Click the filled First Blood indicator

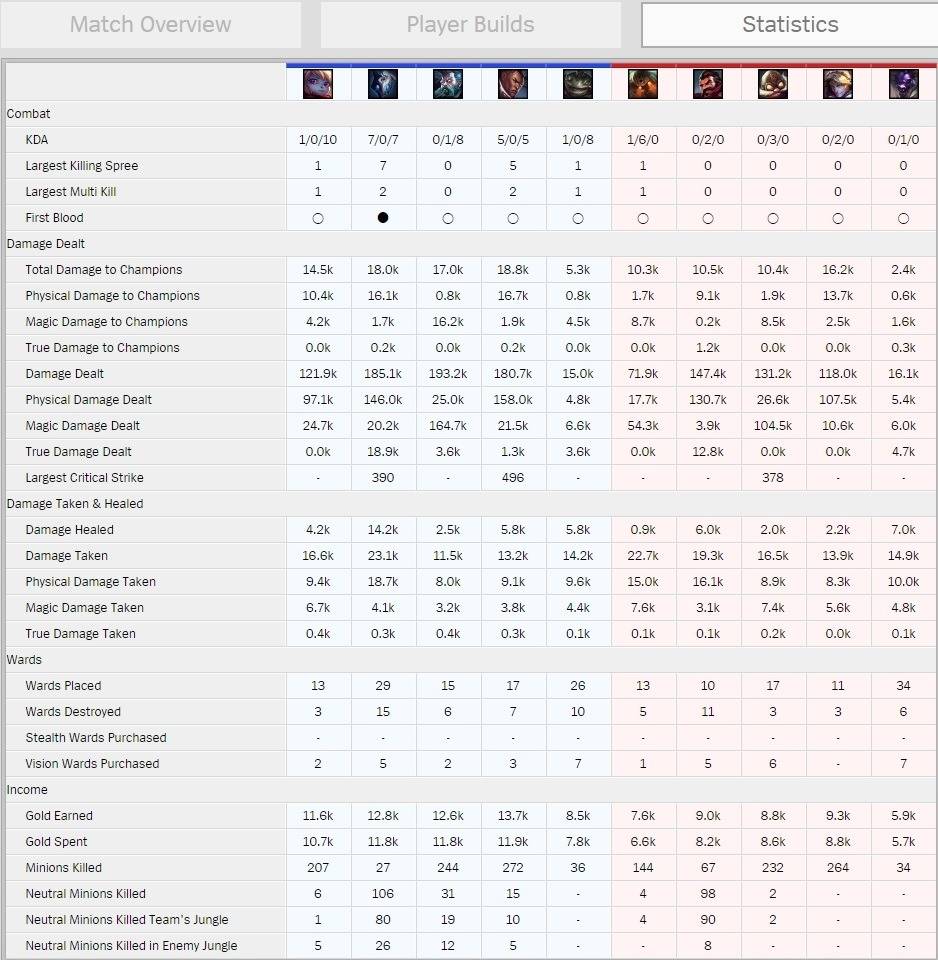[x=383, y=217]
